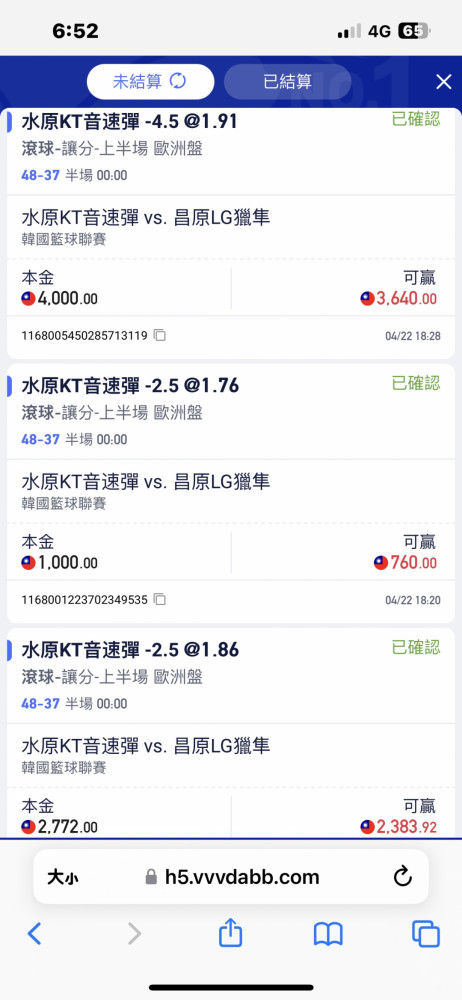
Task: Tap refresh icon on 未結算 tab
Action: coord(177,82)
